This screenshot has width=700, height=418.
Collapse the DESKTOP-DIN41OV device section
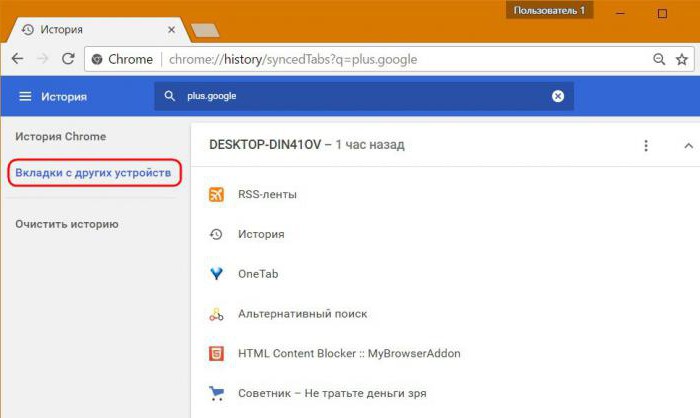(688, 146)
